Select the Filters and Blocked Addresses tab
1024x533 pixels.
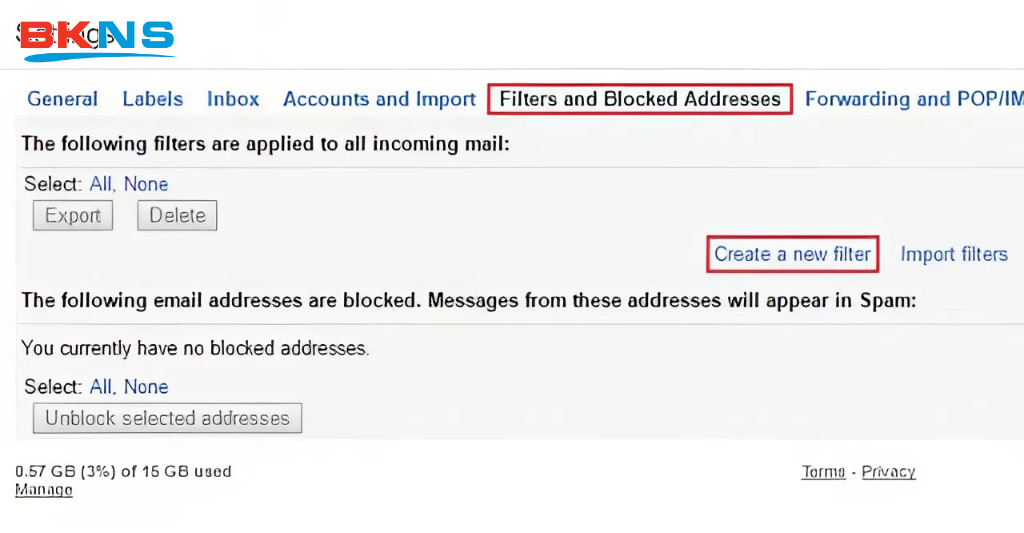pyautogui.click(x=640, y=99)
